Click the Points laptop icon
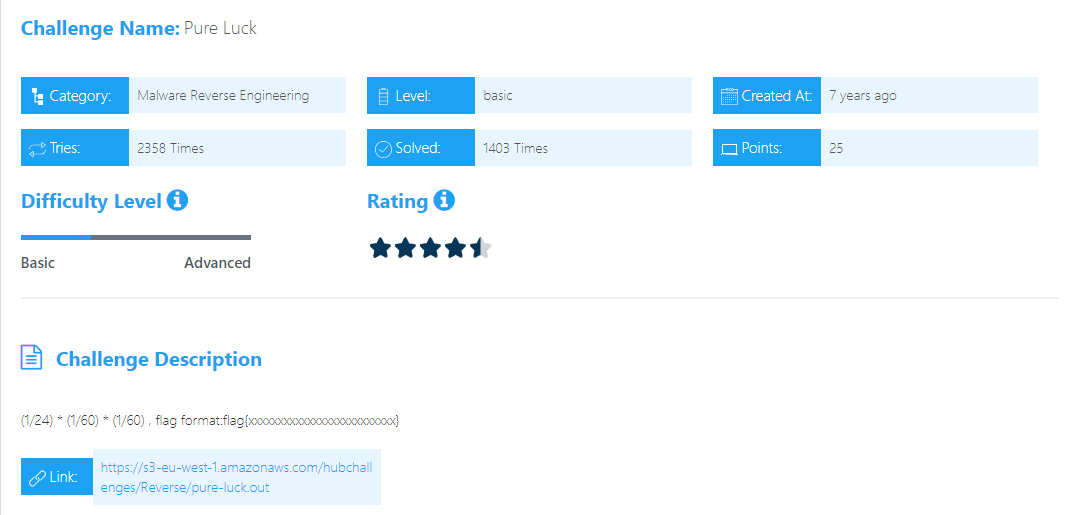The width and height of the screenshot is (1075, 515). click(x=729, y=149)
